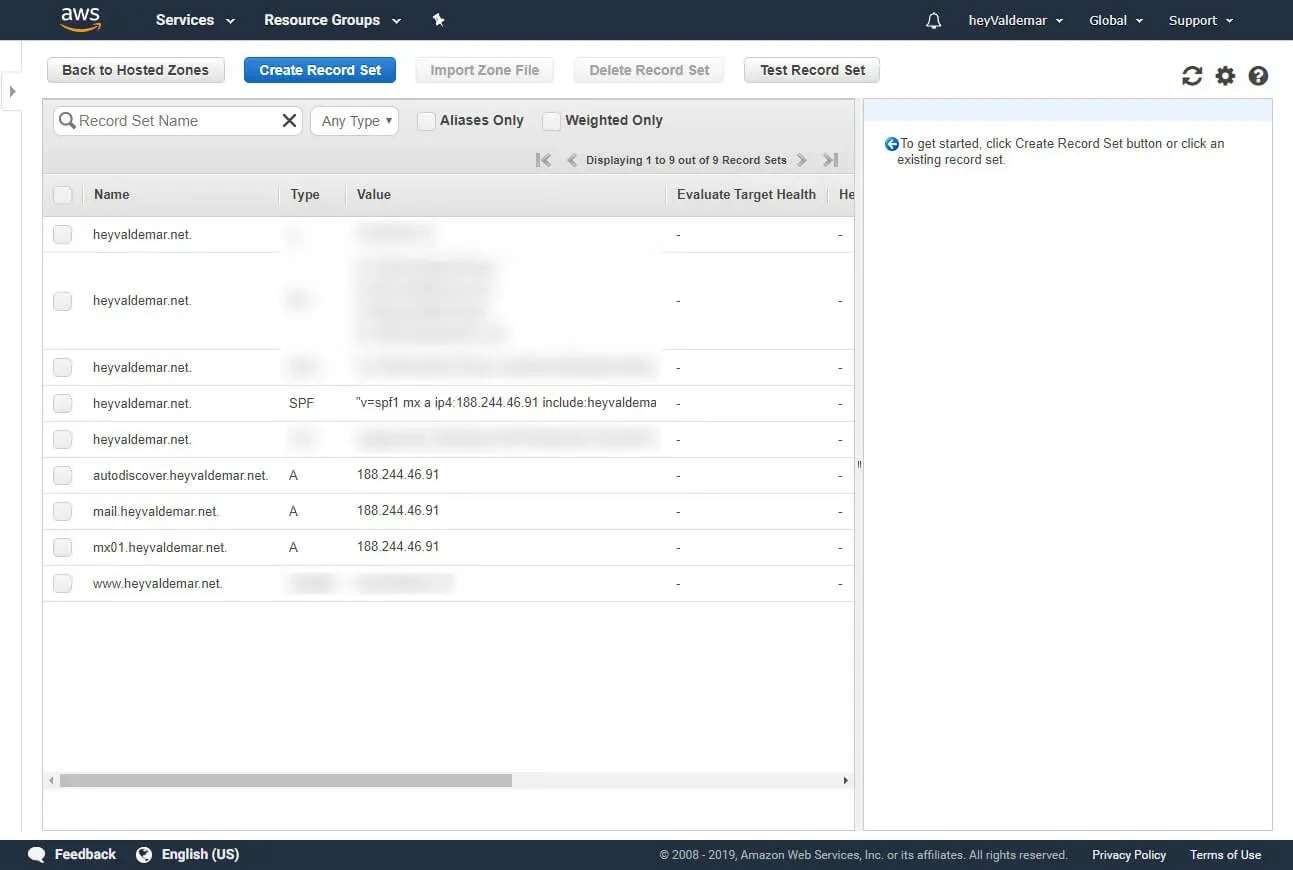Open settings gear icon
The height and width of the screenshot is (870, 1293).
click(x=1225, y=76)
